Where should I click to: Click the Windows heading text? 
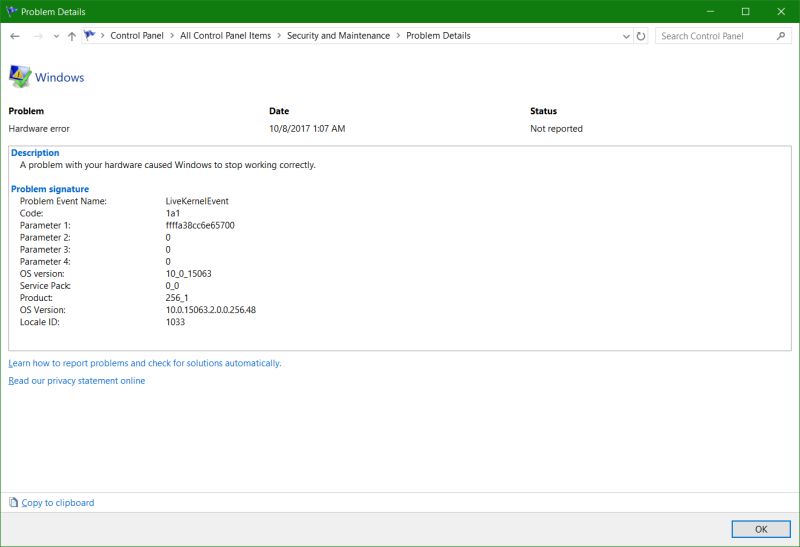tap(60, 78)
